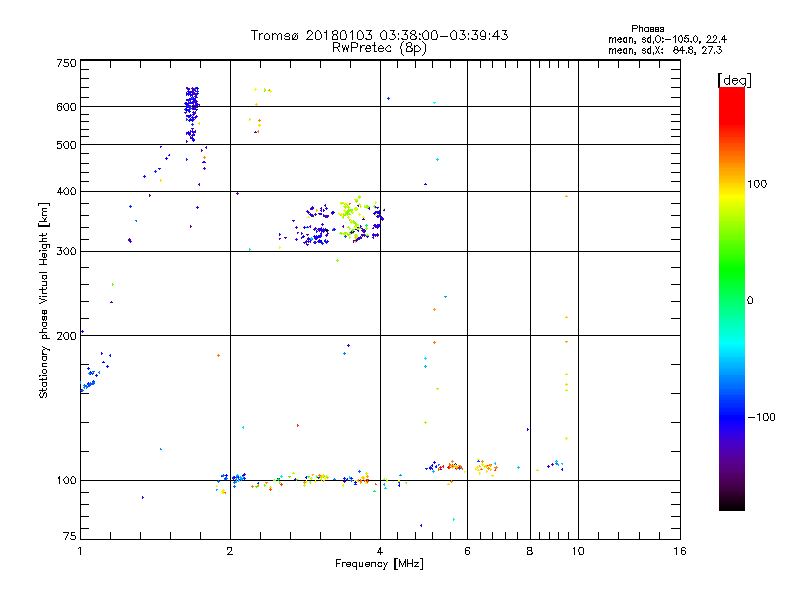Click the '1' frequency tick label

click(80, 551)
